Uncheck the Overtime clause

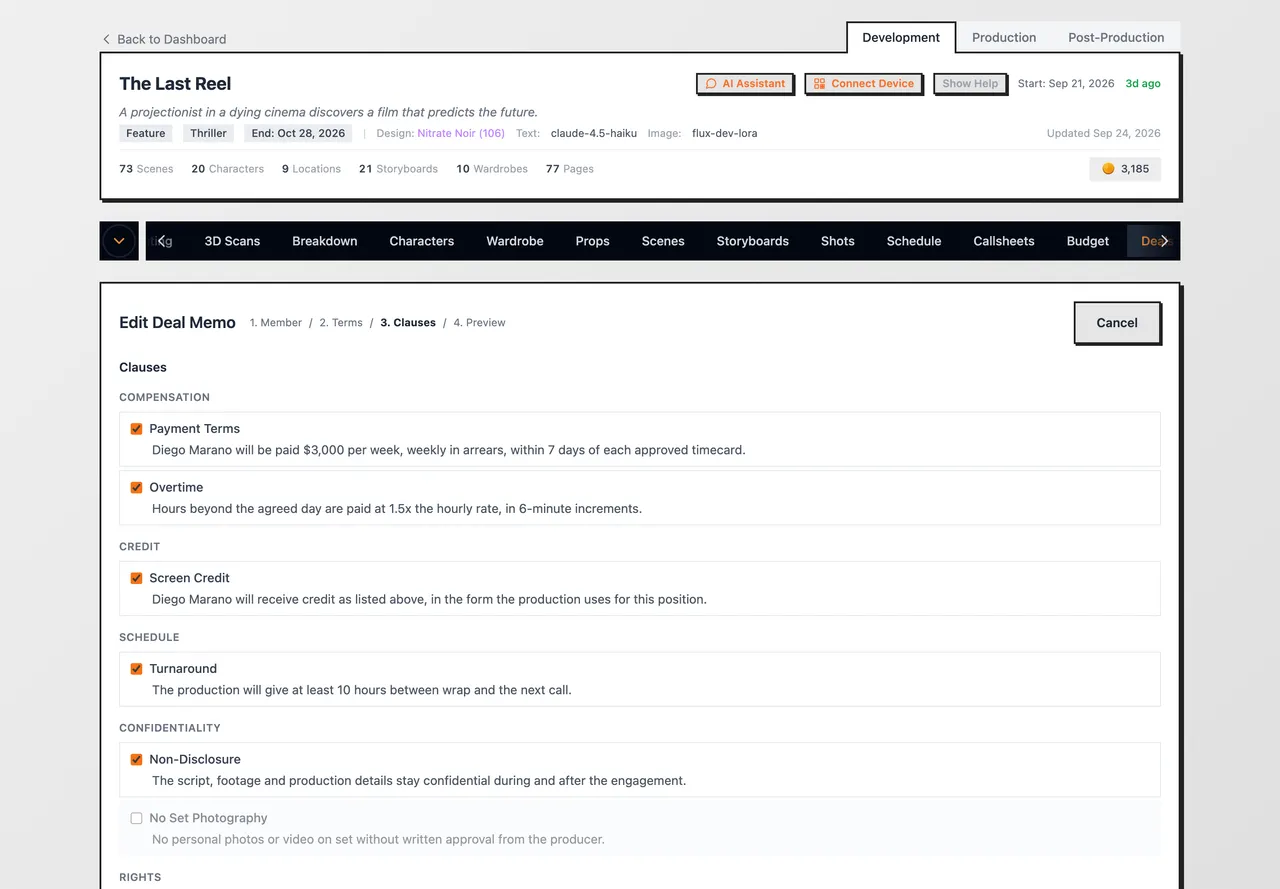coord(136,488)
